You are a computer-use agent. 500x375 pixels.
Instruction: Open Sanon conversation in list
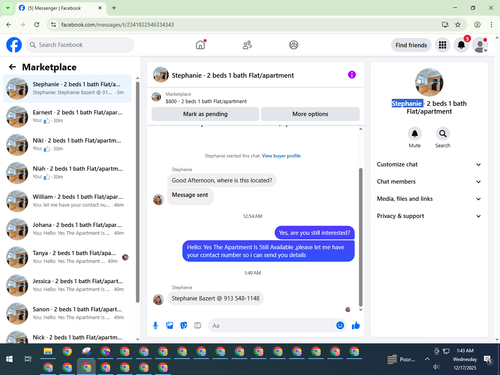tap(67, 314)
